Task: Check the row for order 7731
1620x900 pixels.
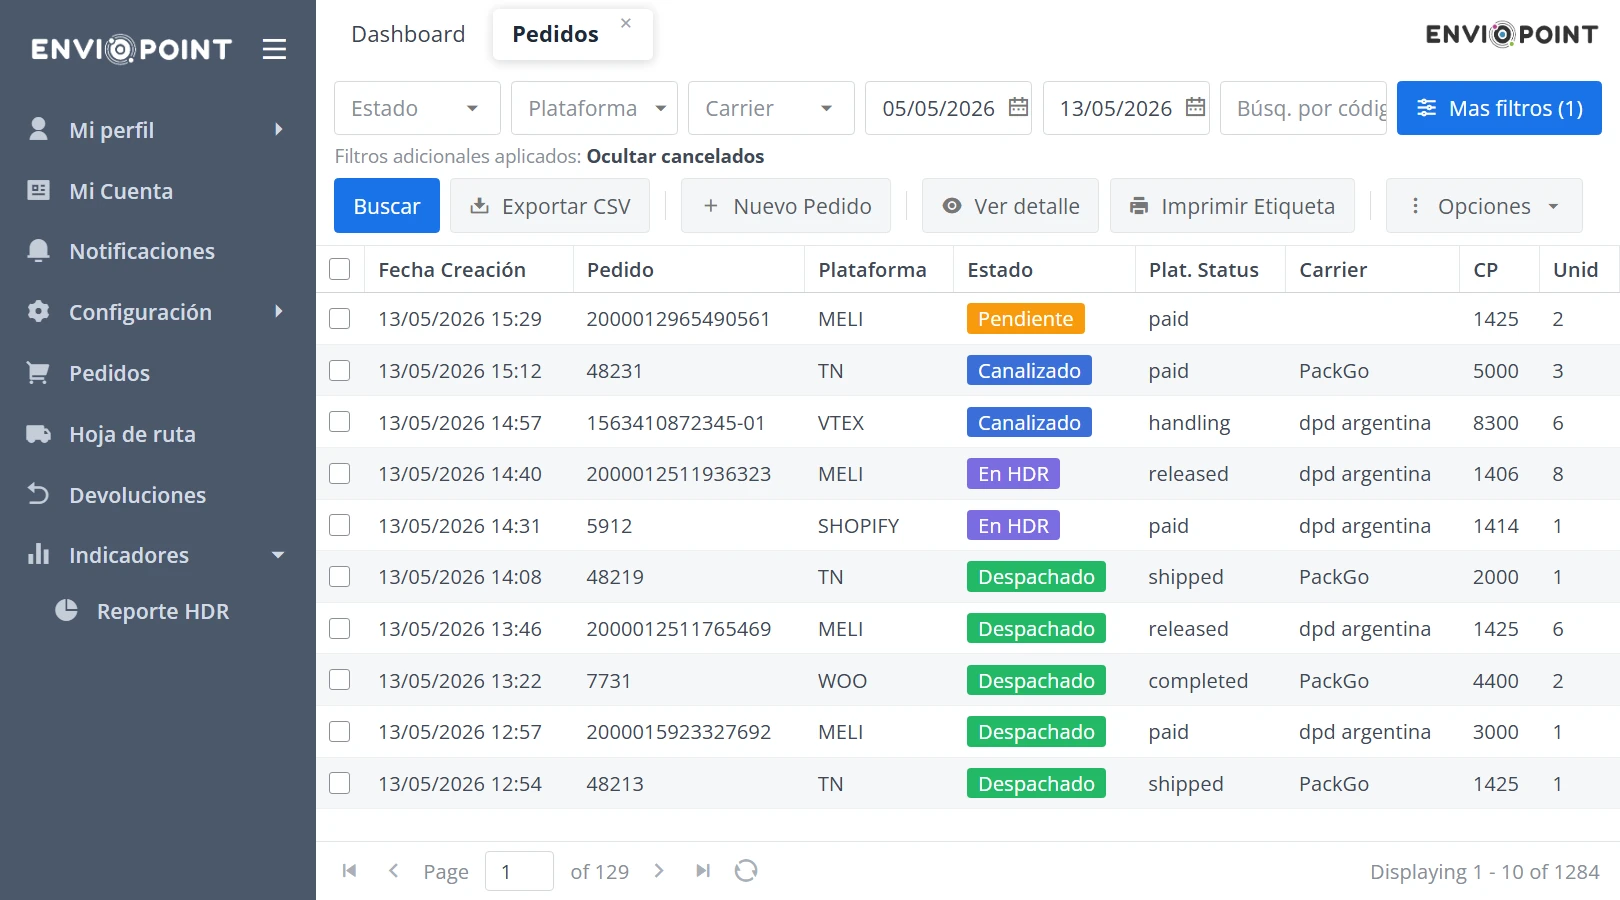Action: pyautogui.click(x=340, y=680)
